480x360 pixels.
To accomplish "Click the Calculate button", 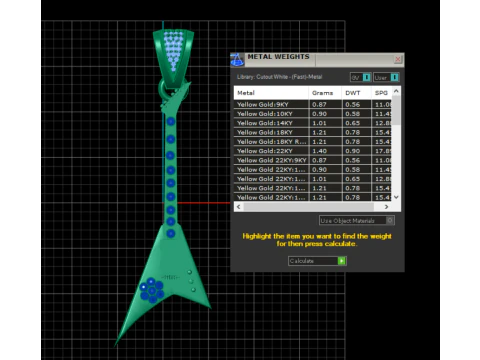I will tap(317, 261).
